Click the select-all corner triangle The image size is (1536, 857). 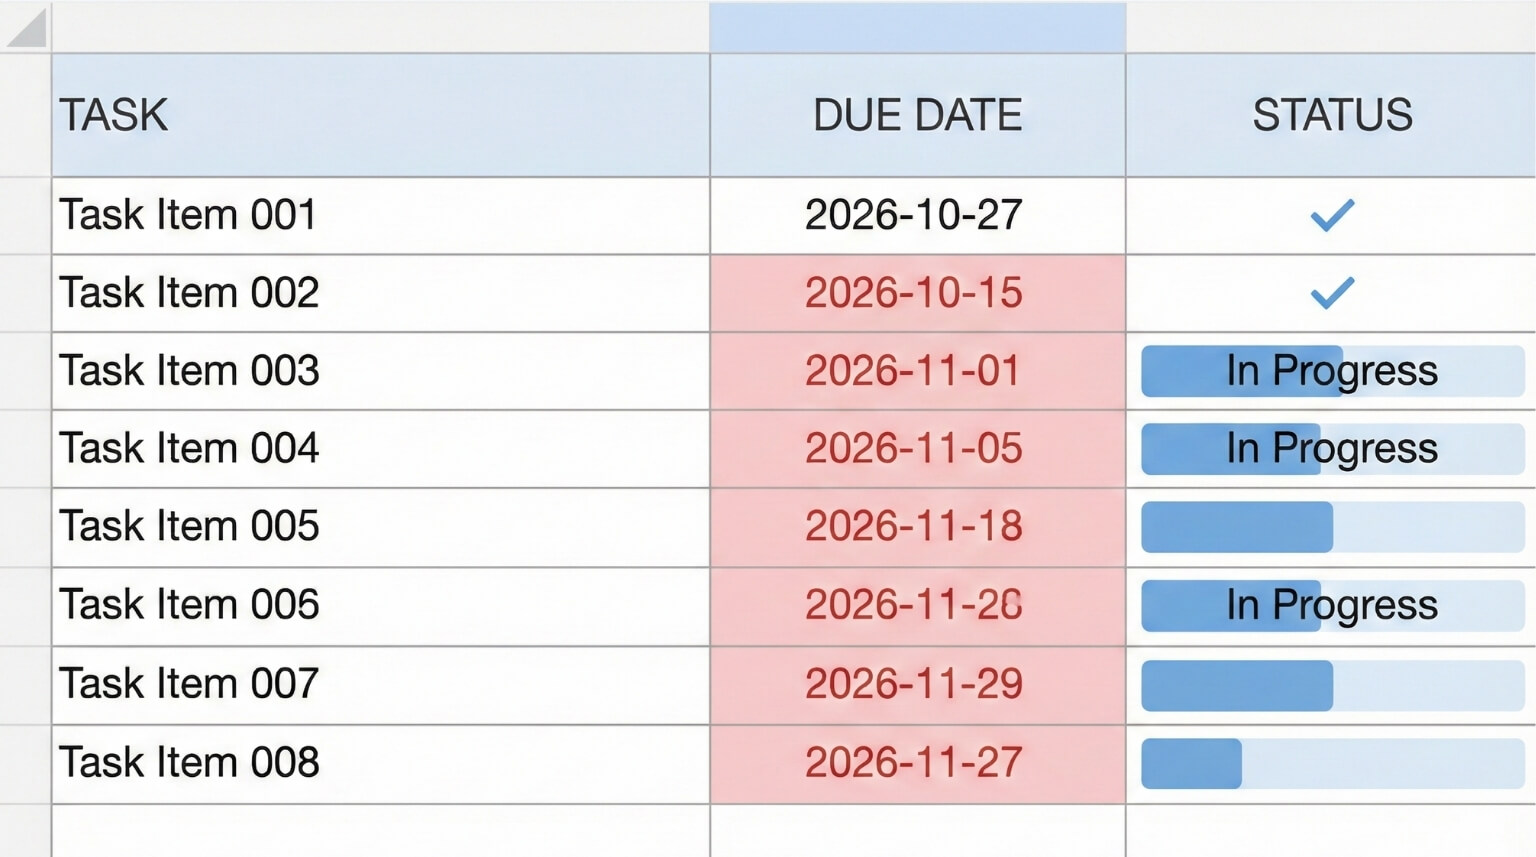click(x=28, y=28)
